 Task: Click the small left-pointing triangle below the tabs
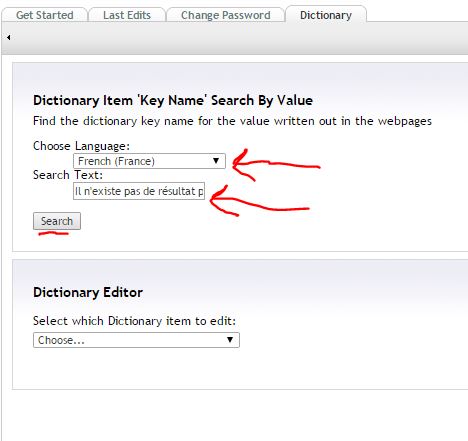click(8, 37)
